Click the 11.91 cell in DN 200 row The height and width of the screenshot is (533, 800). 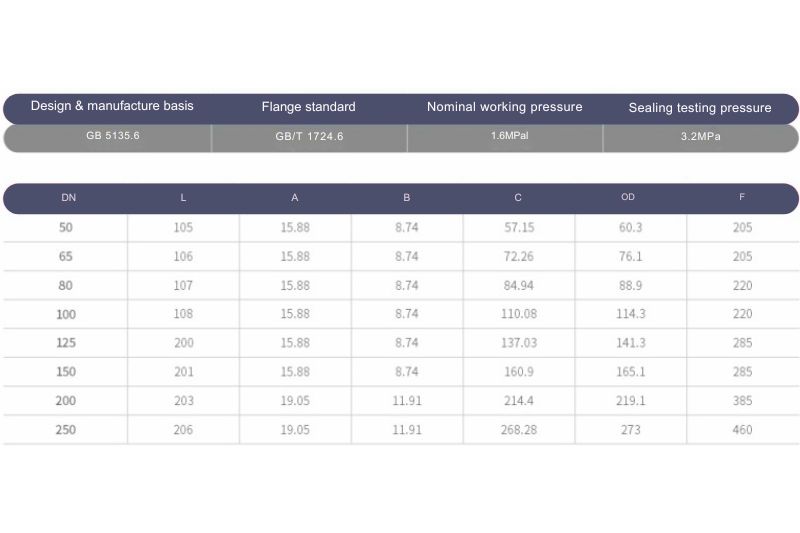(x=407, y=400)
